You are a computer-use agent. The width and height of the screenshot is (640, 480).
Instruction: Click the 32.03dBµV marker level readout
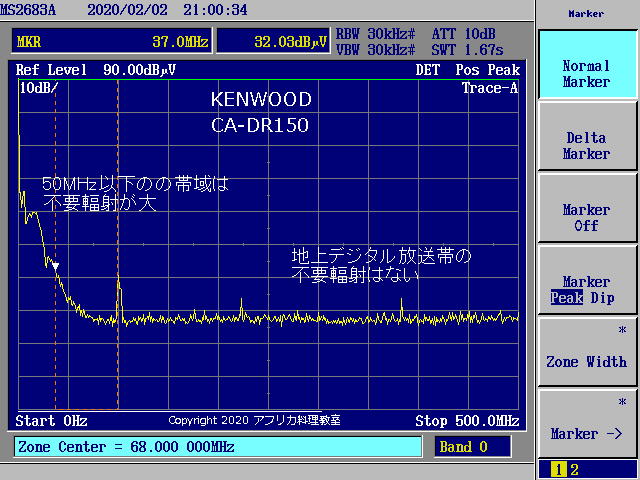pos(273,41)
